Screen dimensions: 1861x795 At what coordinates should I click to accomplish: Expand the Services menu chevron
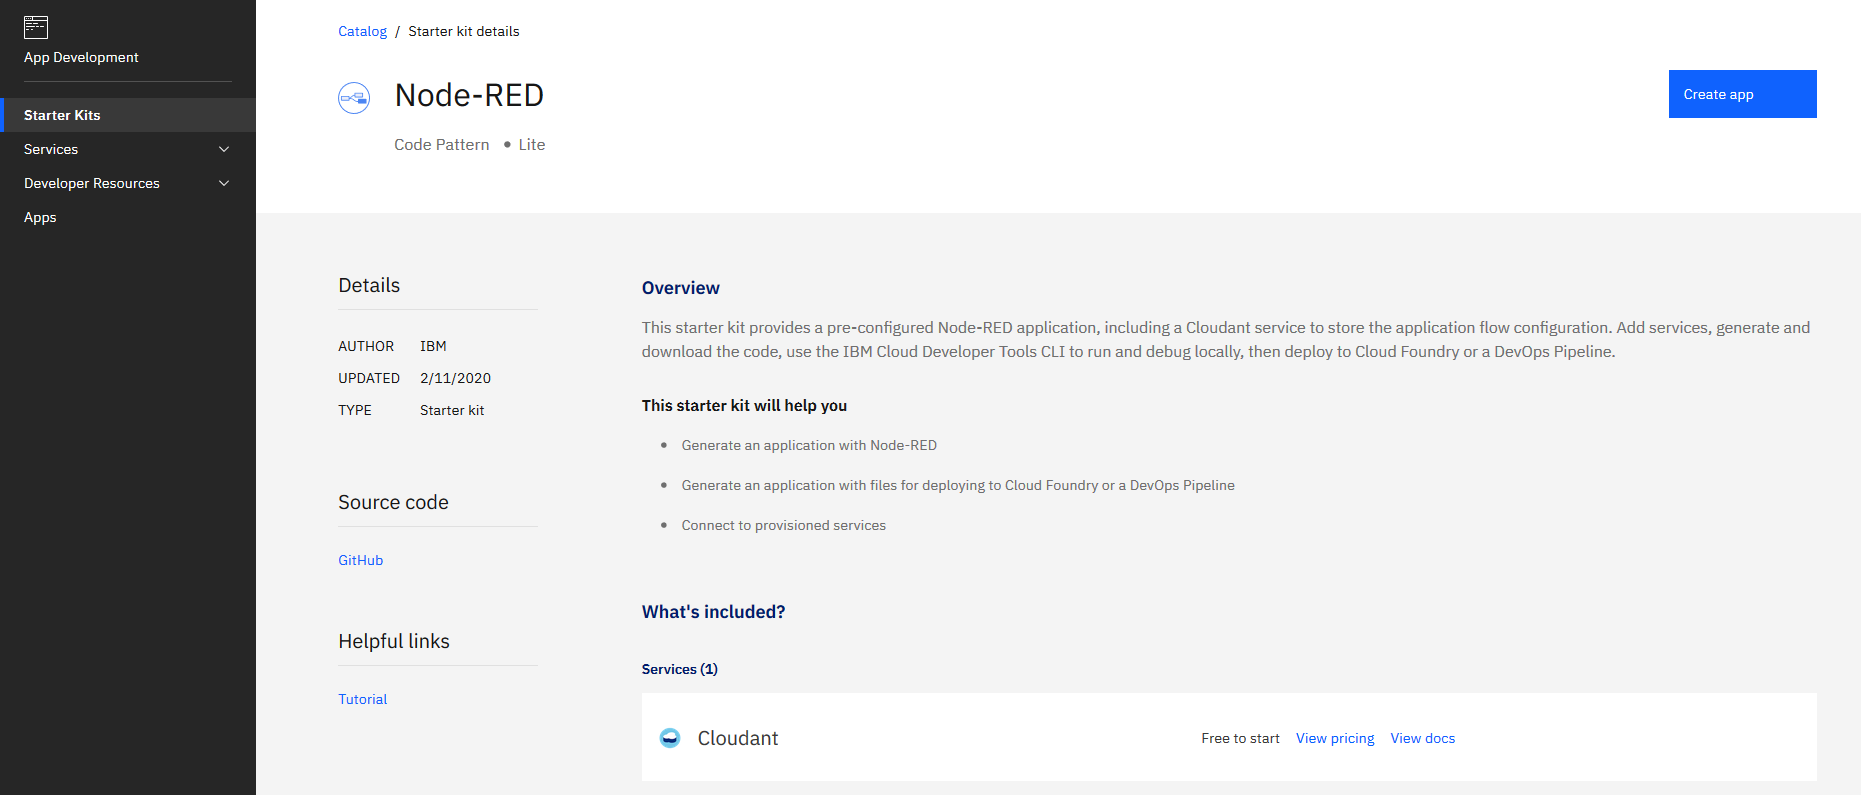tap(224, 149)
